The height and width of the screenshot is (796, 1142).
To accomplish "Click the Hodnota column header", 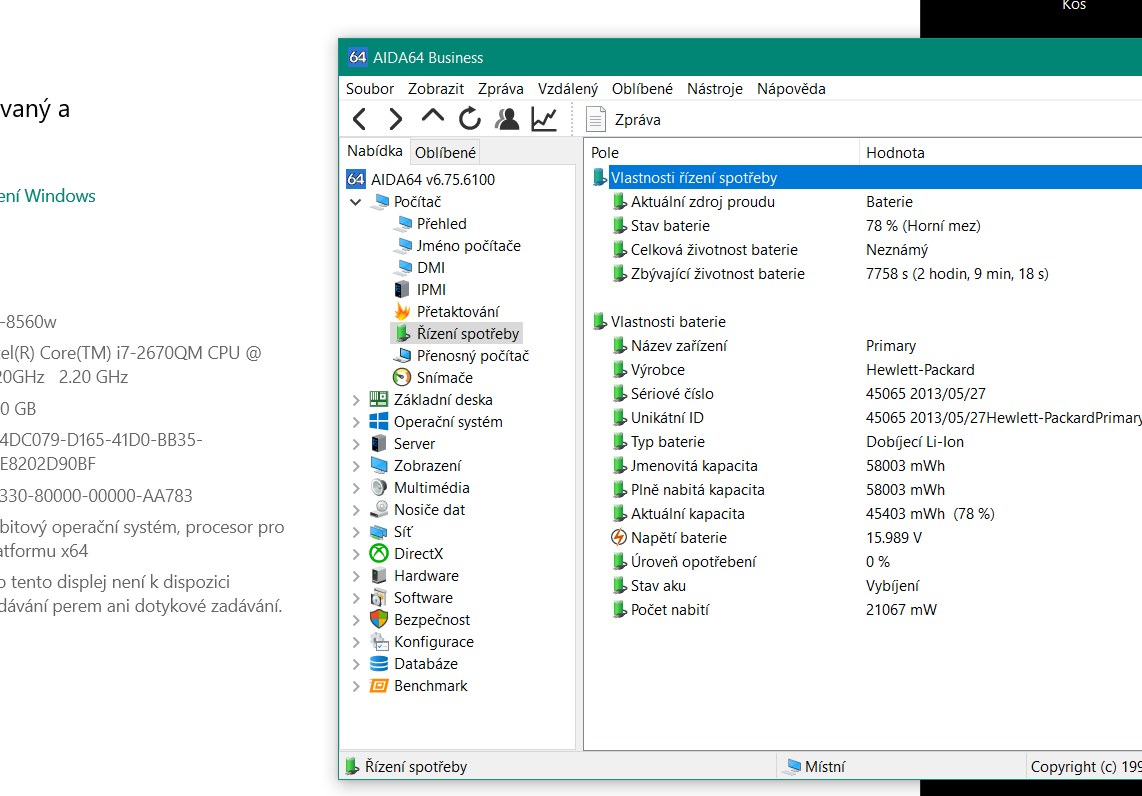I will coord(895,153).
